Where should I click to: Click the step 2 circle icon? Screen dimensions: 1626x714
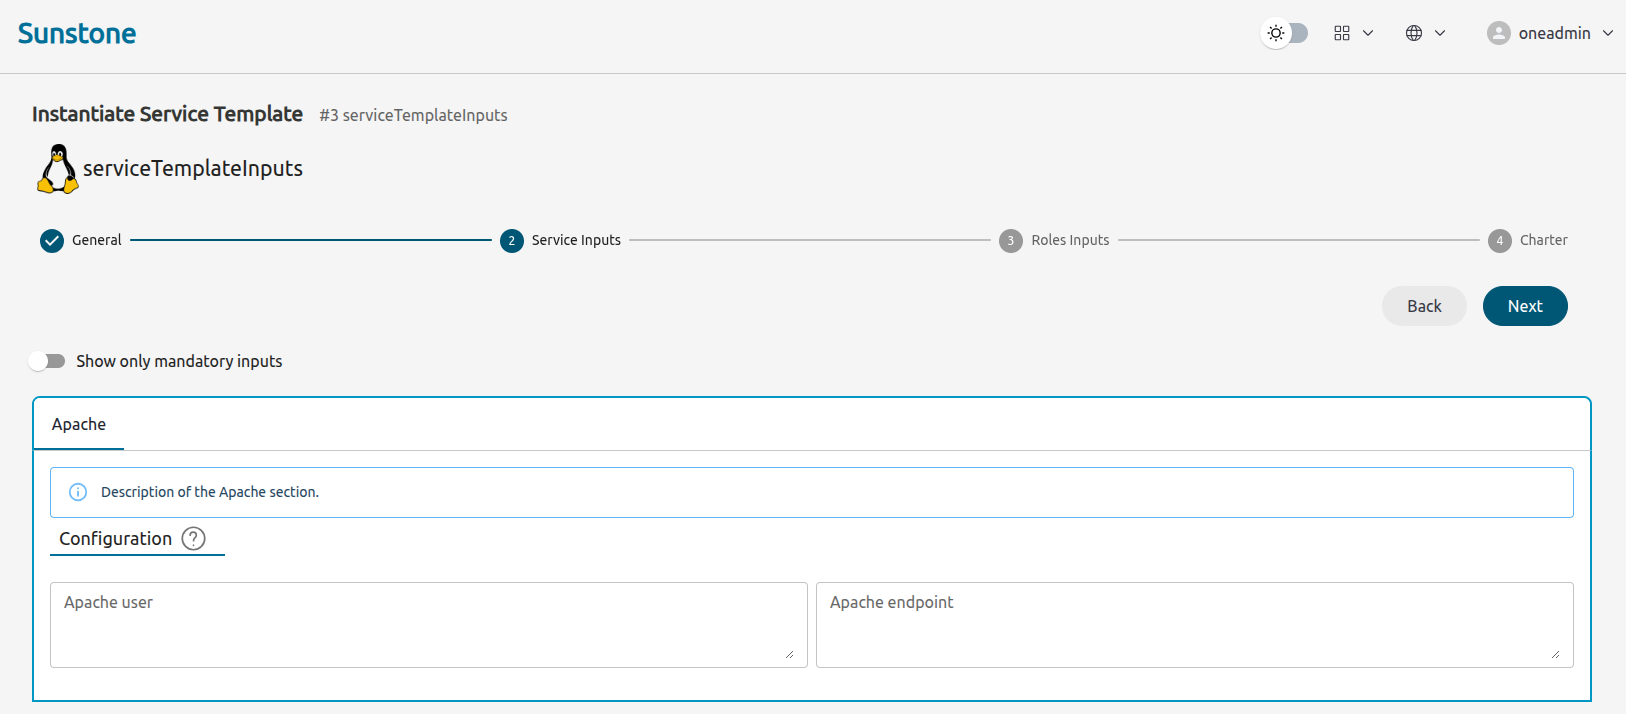coord(512,241)
